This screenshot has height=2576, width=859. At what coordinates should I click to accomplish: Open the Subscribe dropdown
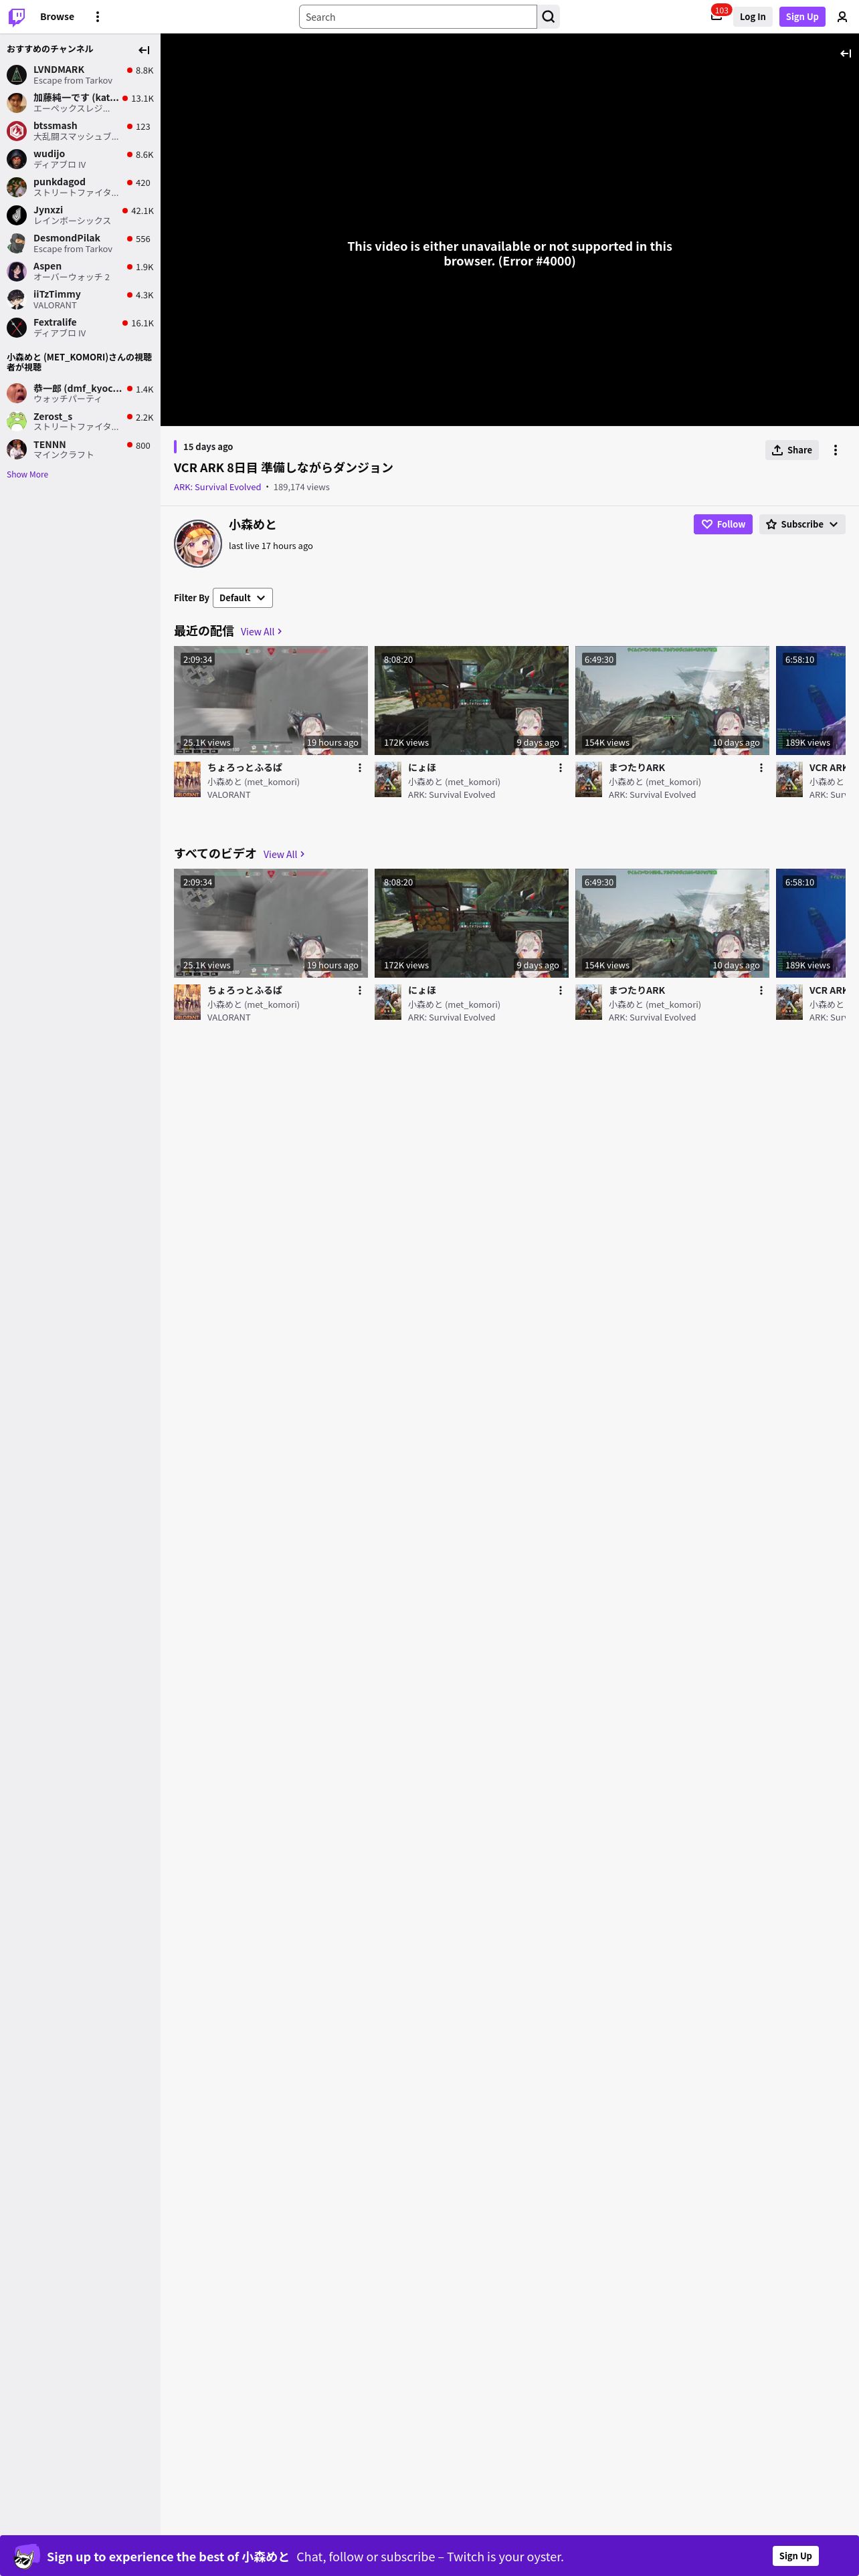click(802, 524)
